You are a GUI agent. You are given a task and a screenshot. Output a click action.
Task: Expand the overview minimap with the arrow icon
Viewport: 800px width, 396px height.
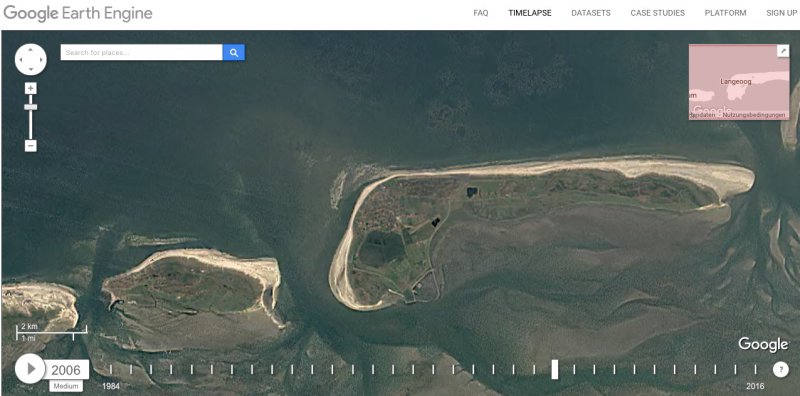click(x=783, y=51)
